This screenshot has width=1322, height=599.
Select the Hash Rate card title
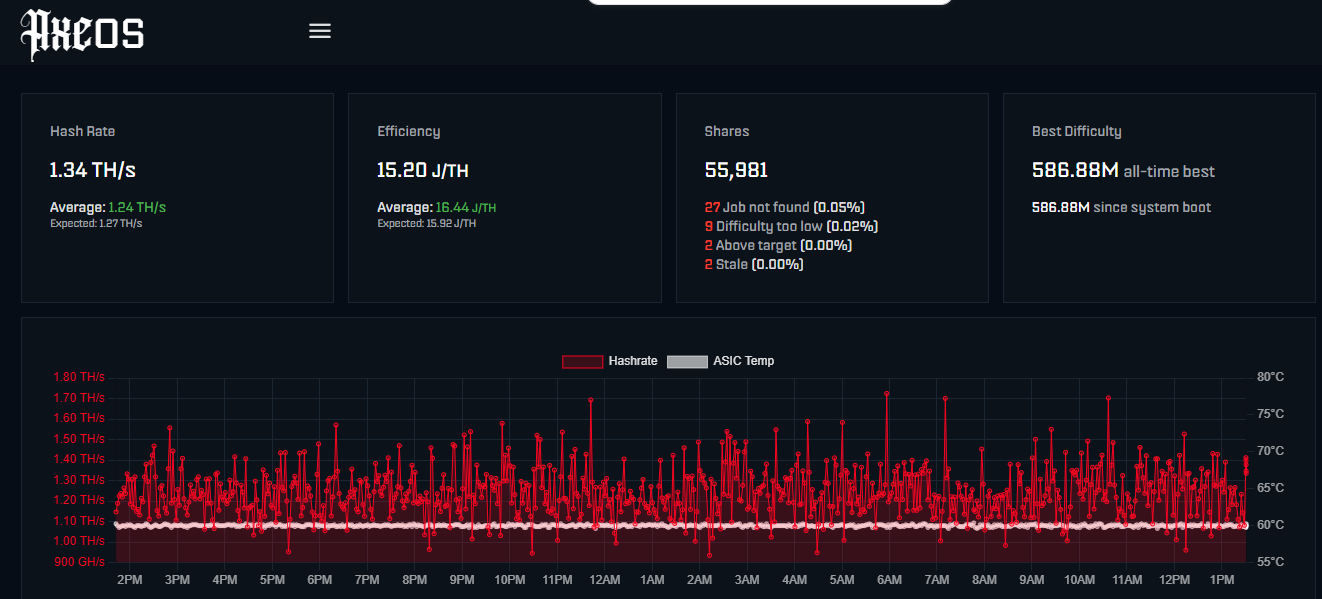pos(82,131)
